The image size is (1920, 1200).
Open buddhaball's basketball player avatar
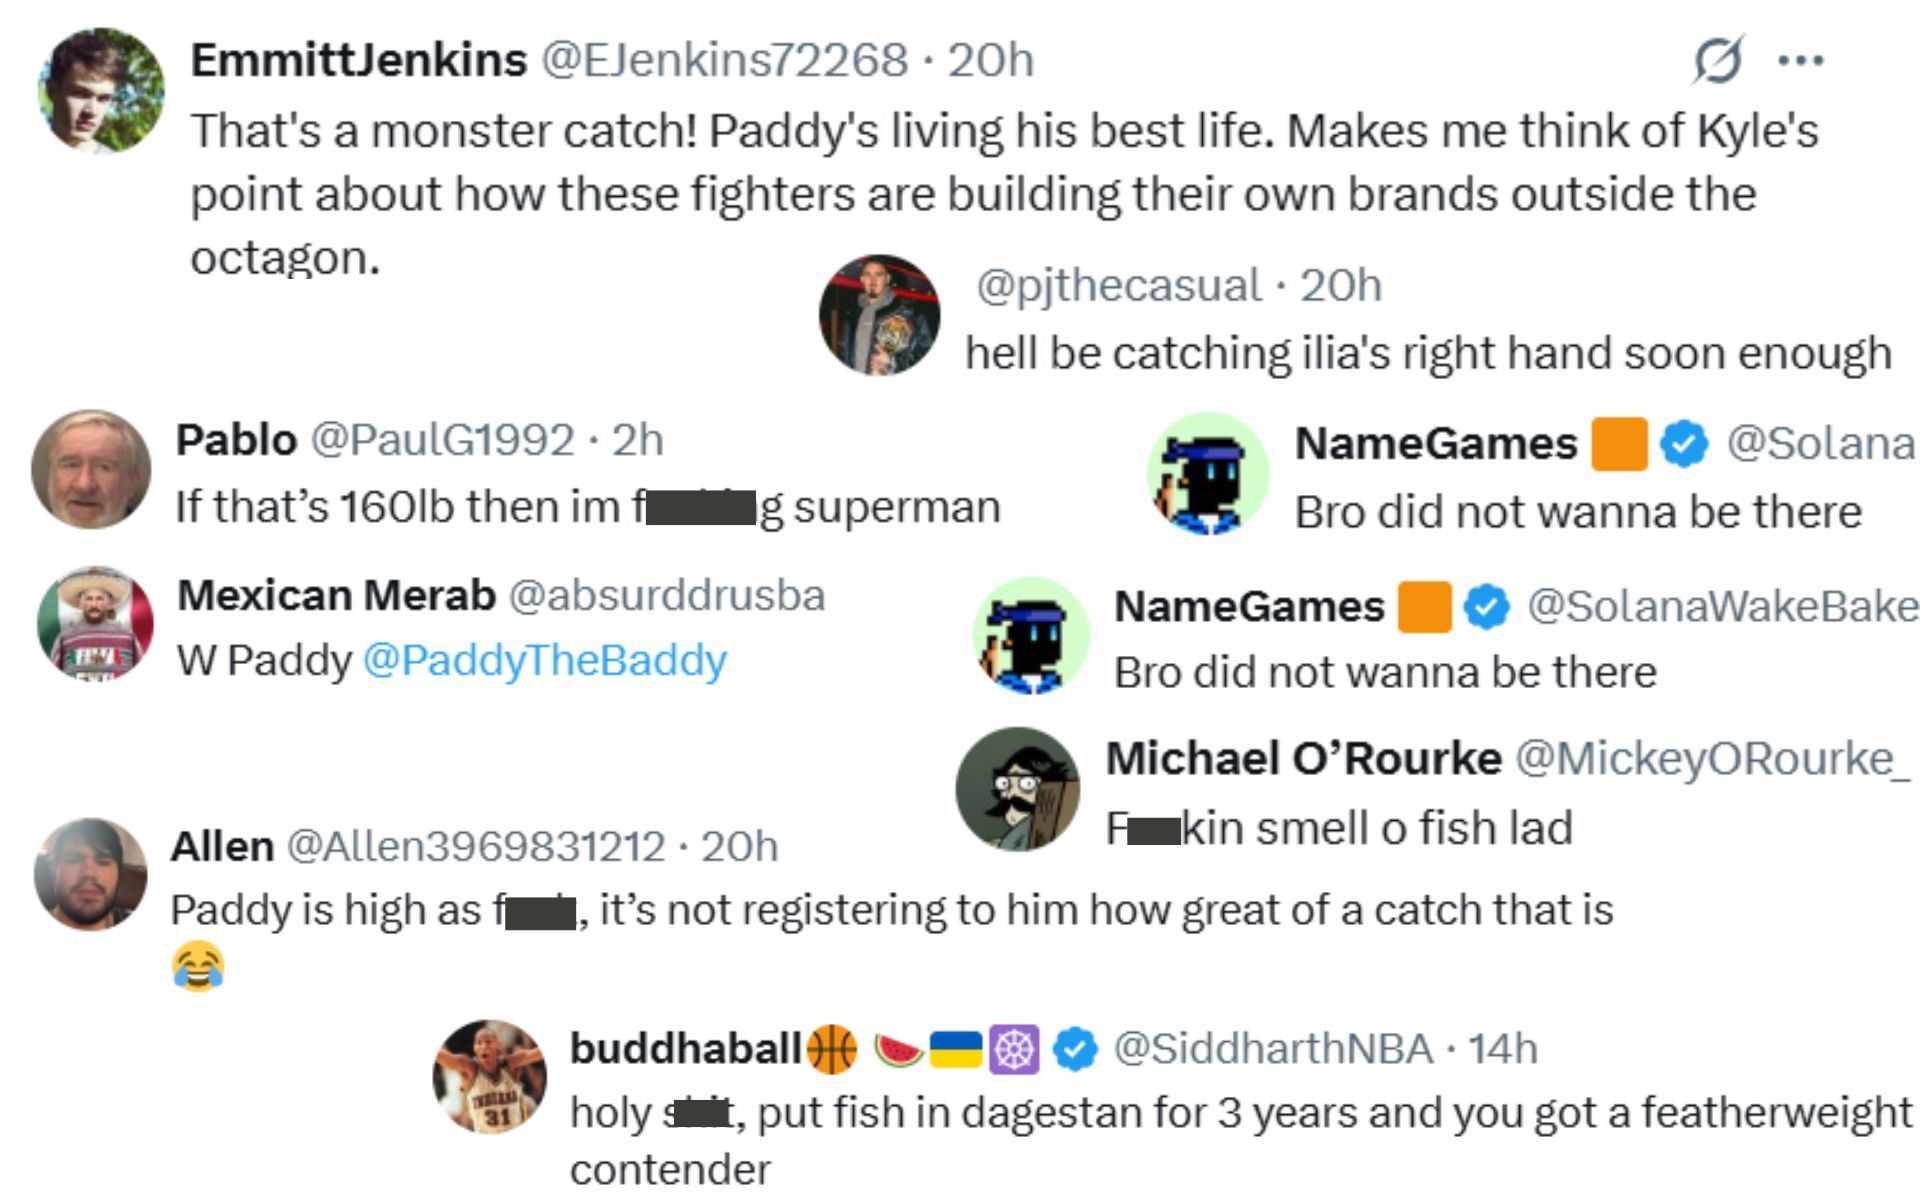click(x=490, y=1077)
